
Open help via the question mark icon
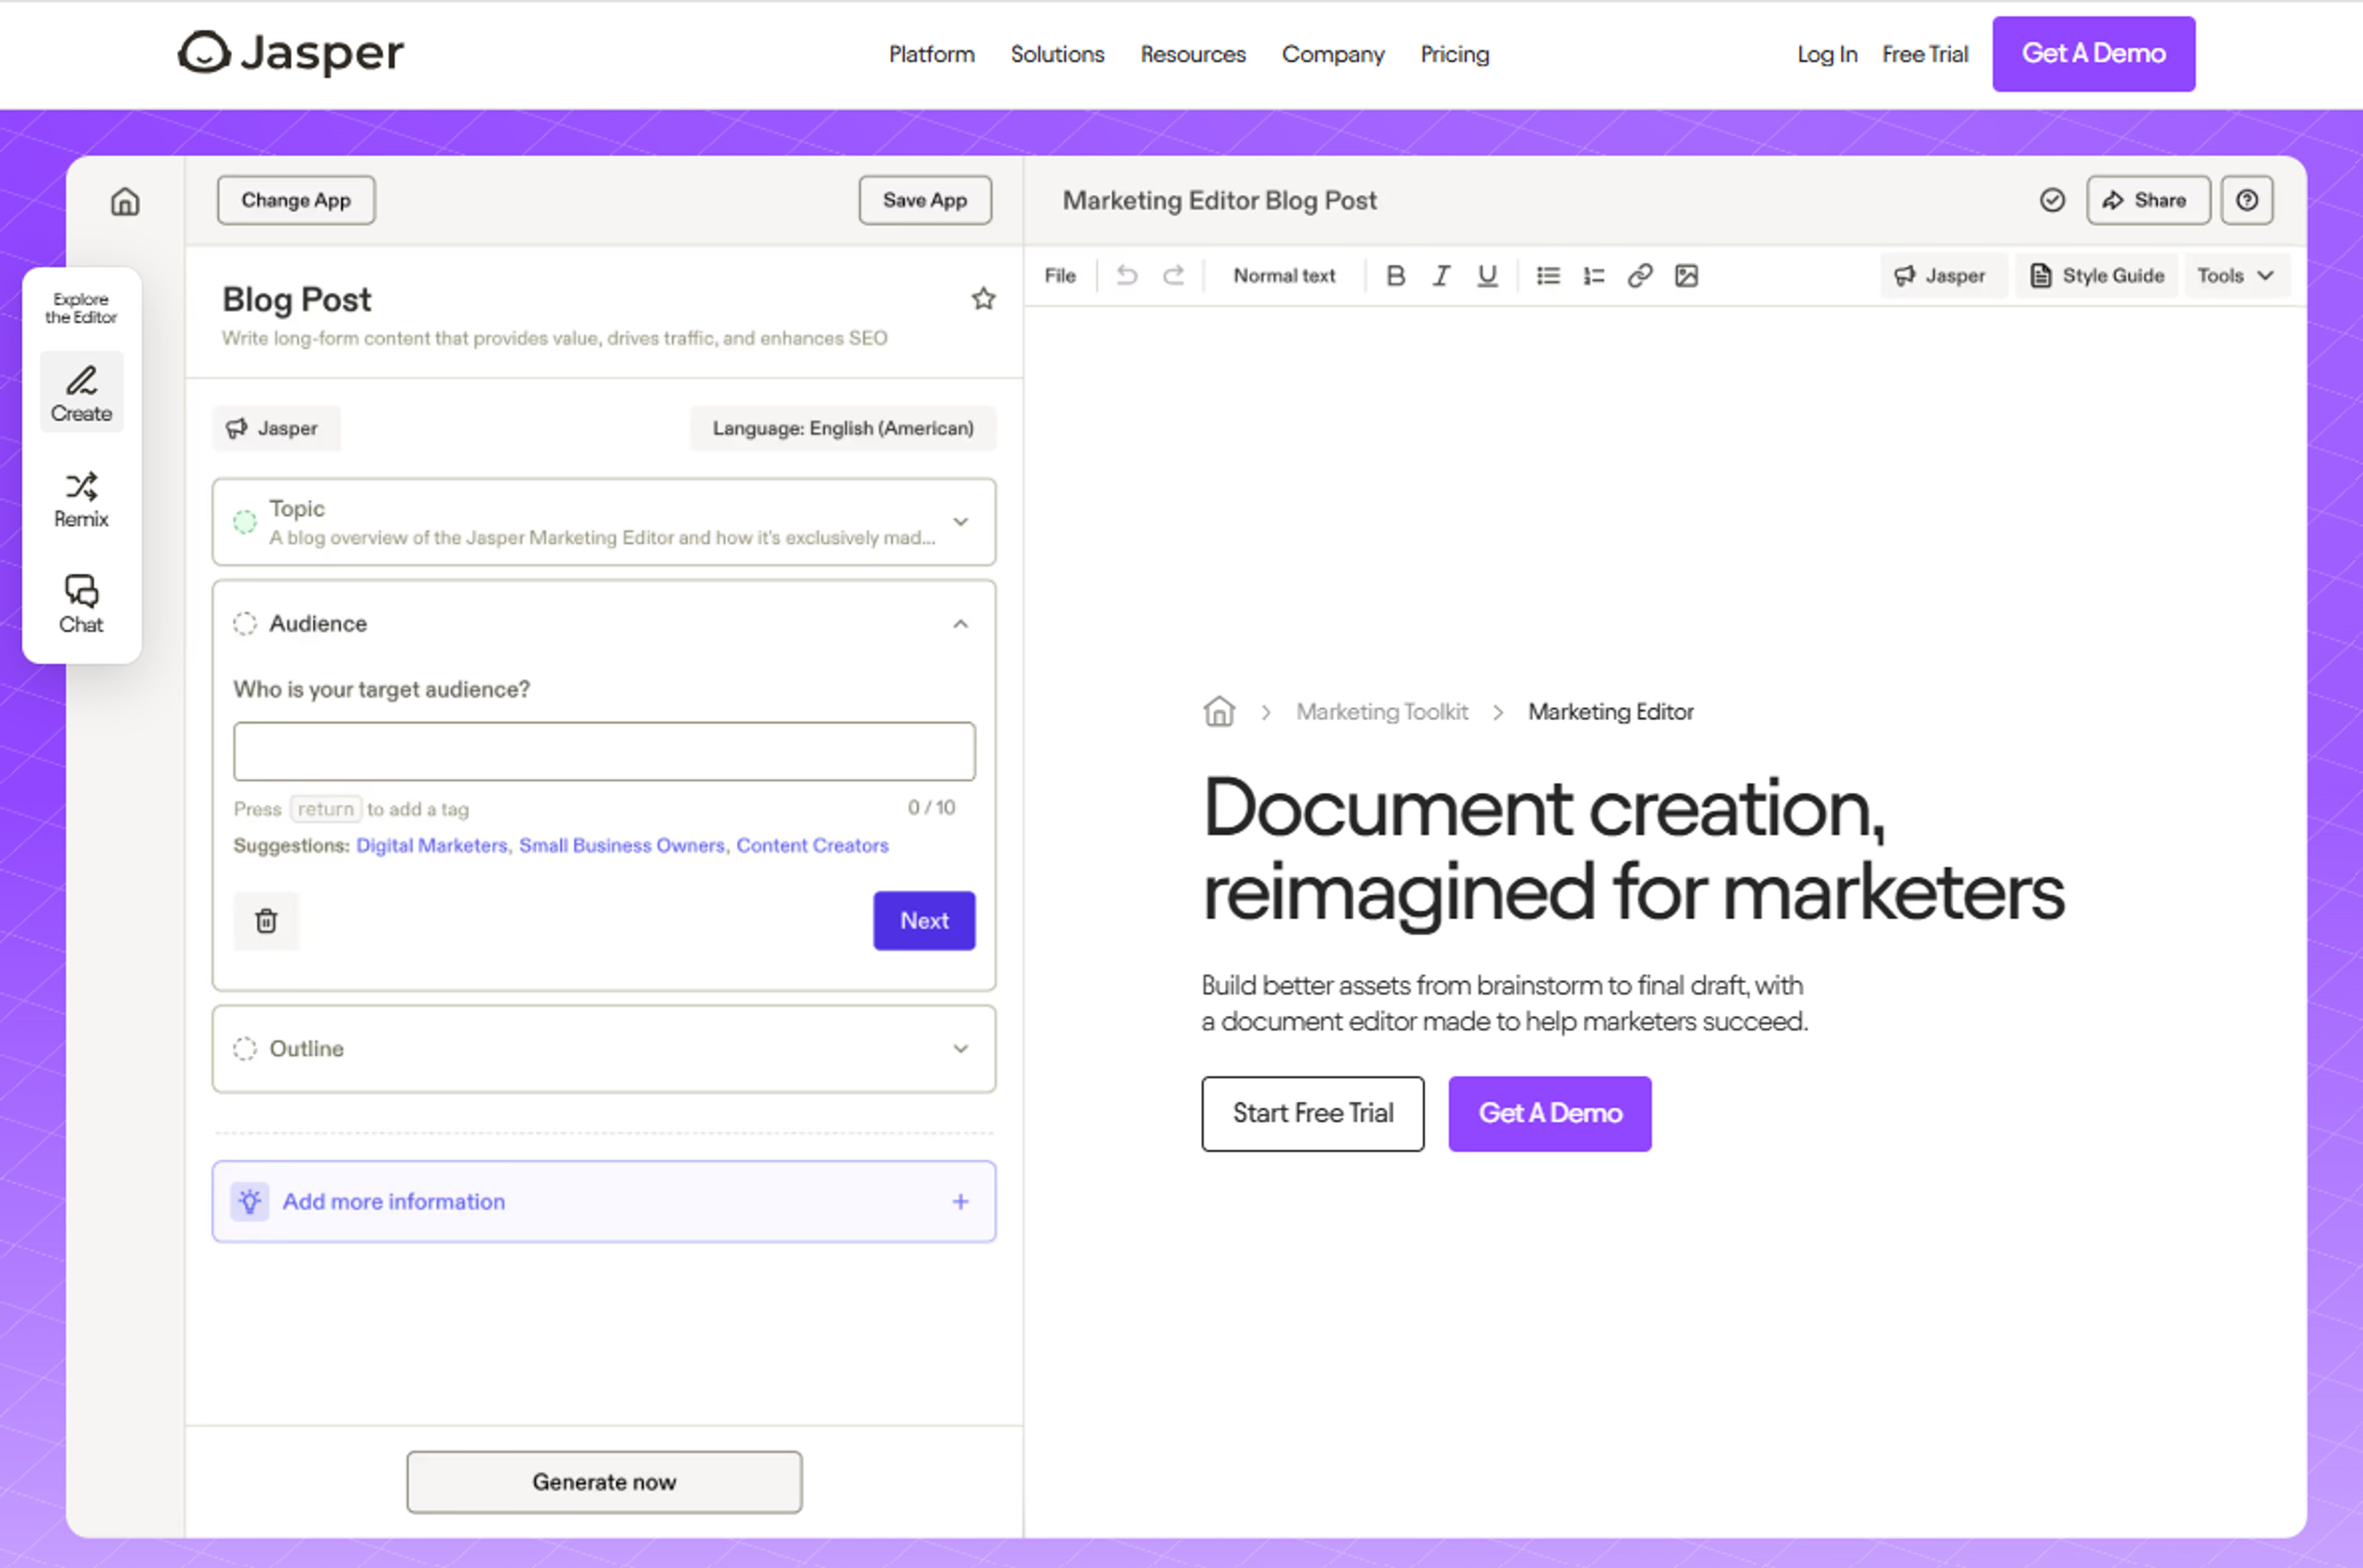point(2246,200)
